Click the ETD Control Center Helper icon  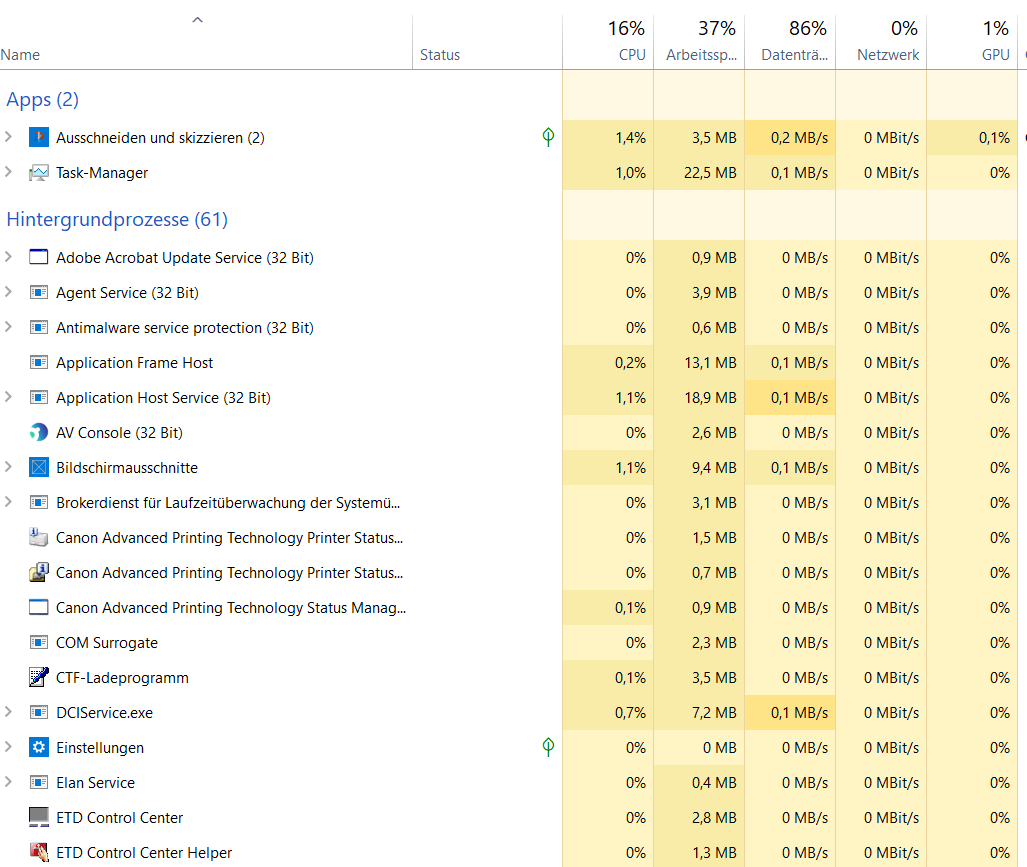coord(39,853)
